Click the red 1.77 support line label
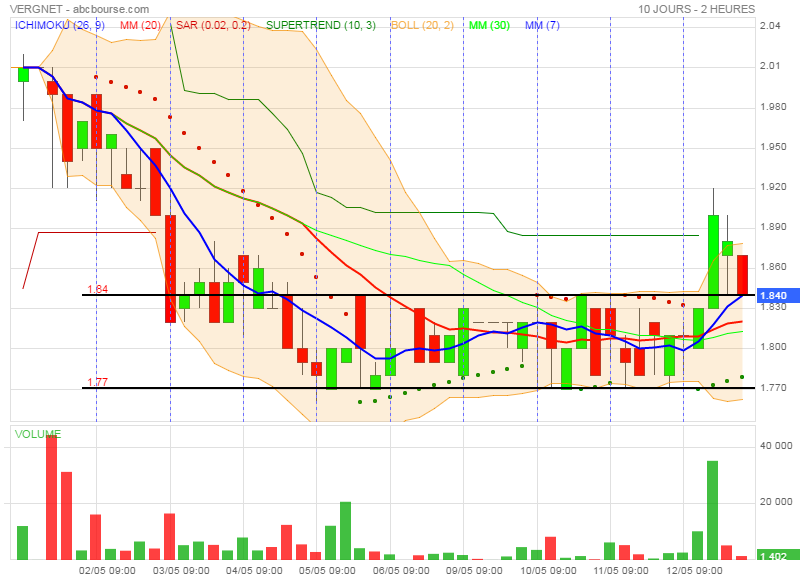800x580 pixels. click(x=97, y=382)
